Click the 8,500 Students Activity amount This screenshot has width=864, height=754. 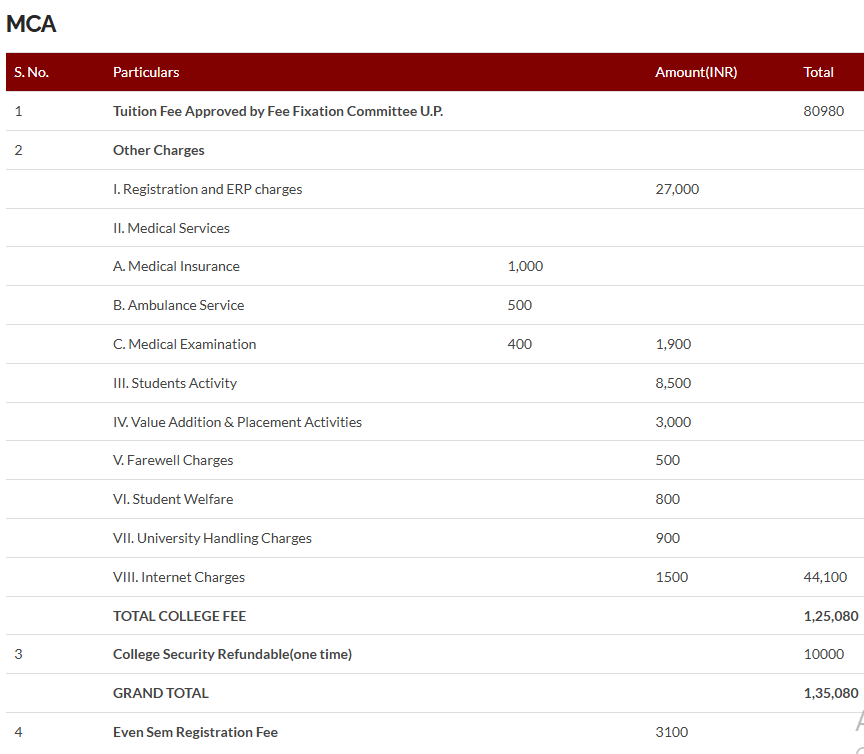(673, 383)
